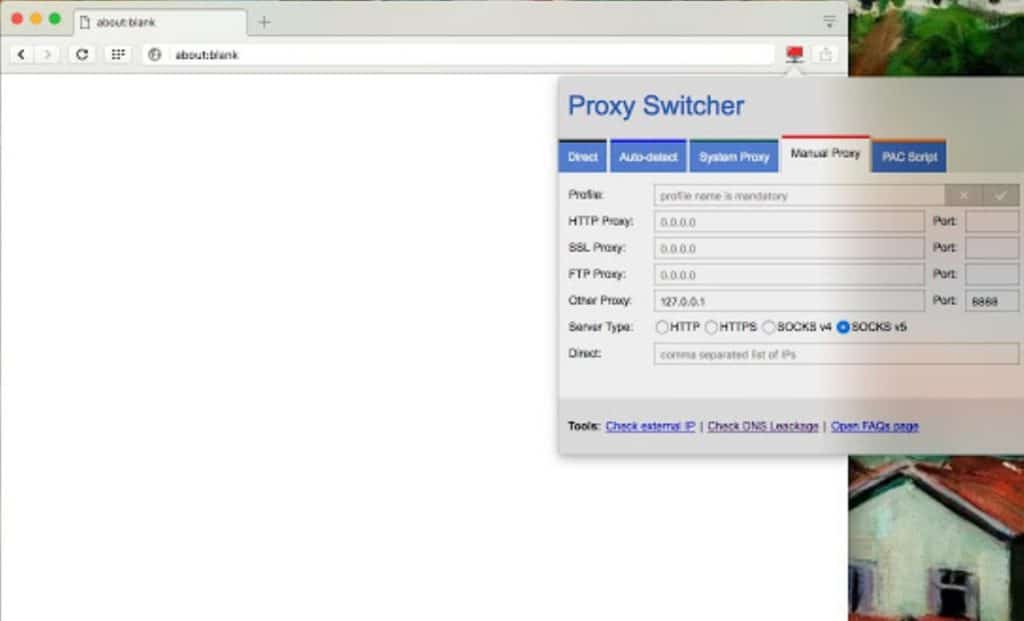Confirm profile name with the checkmark icon
Screen dimensions: 1024x621
click(x=1001, y=195)
